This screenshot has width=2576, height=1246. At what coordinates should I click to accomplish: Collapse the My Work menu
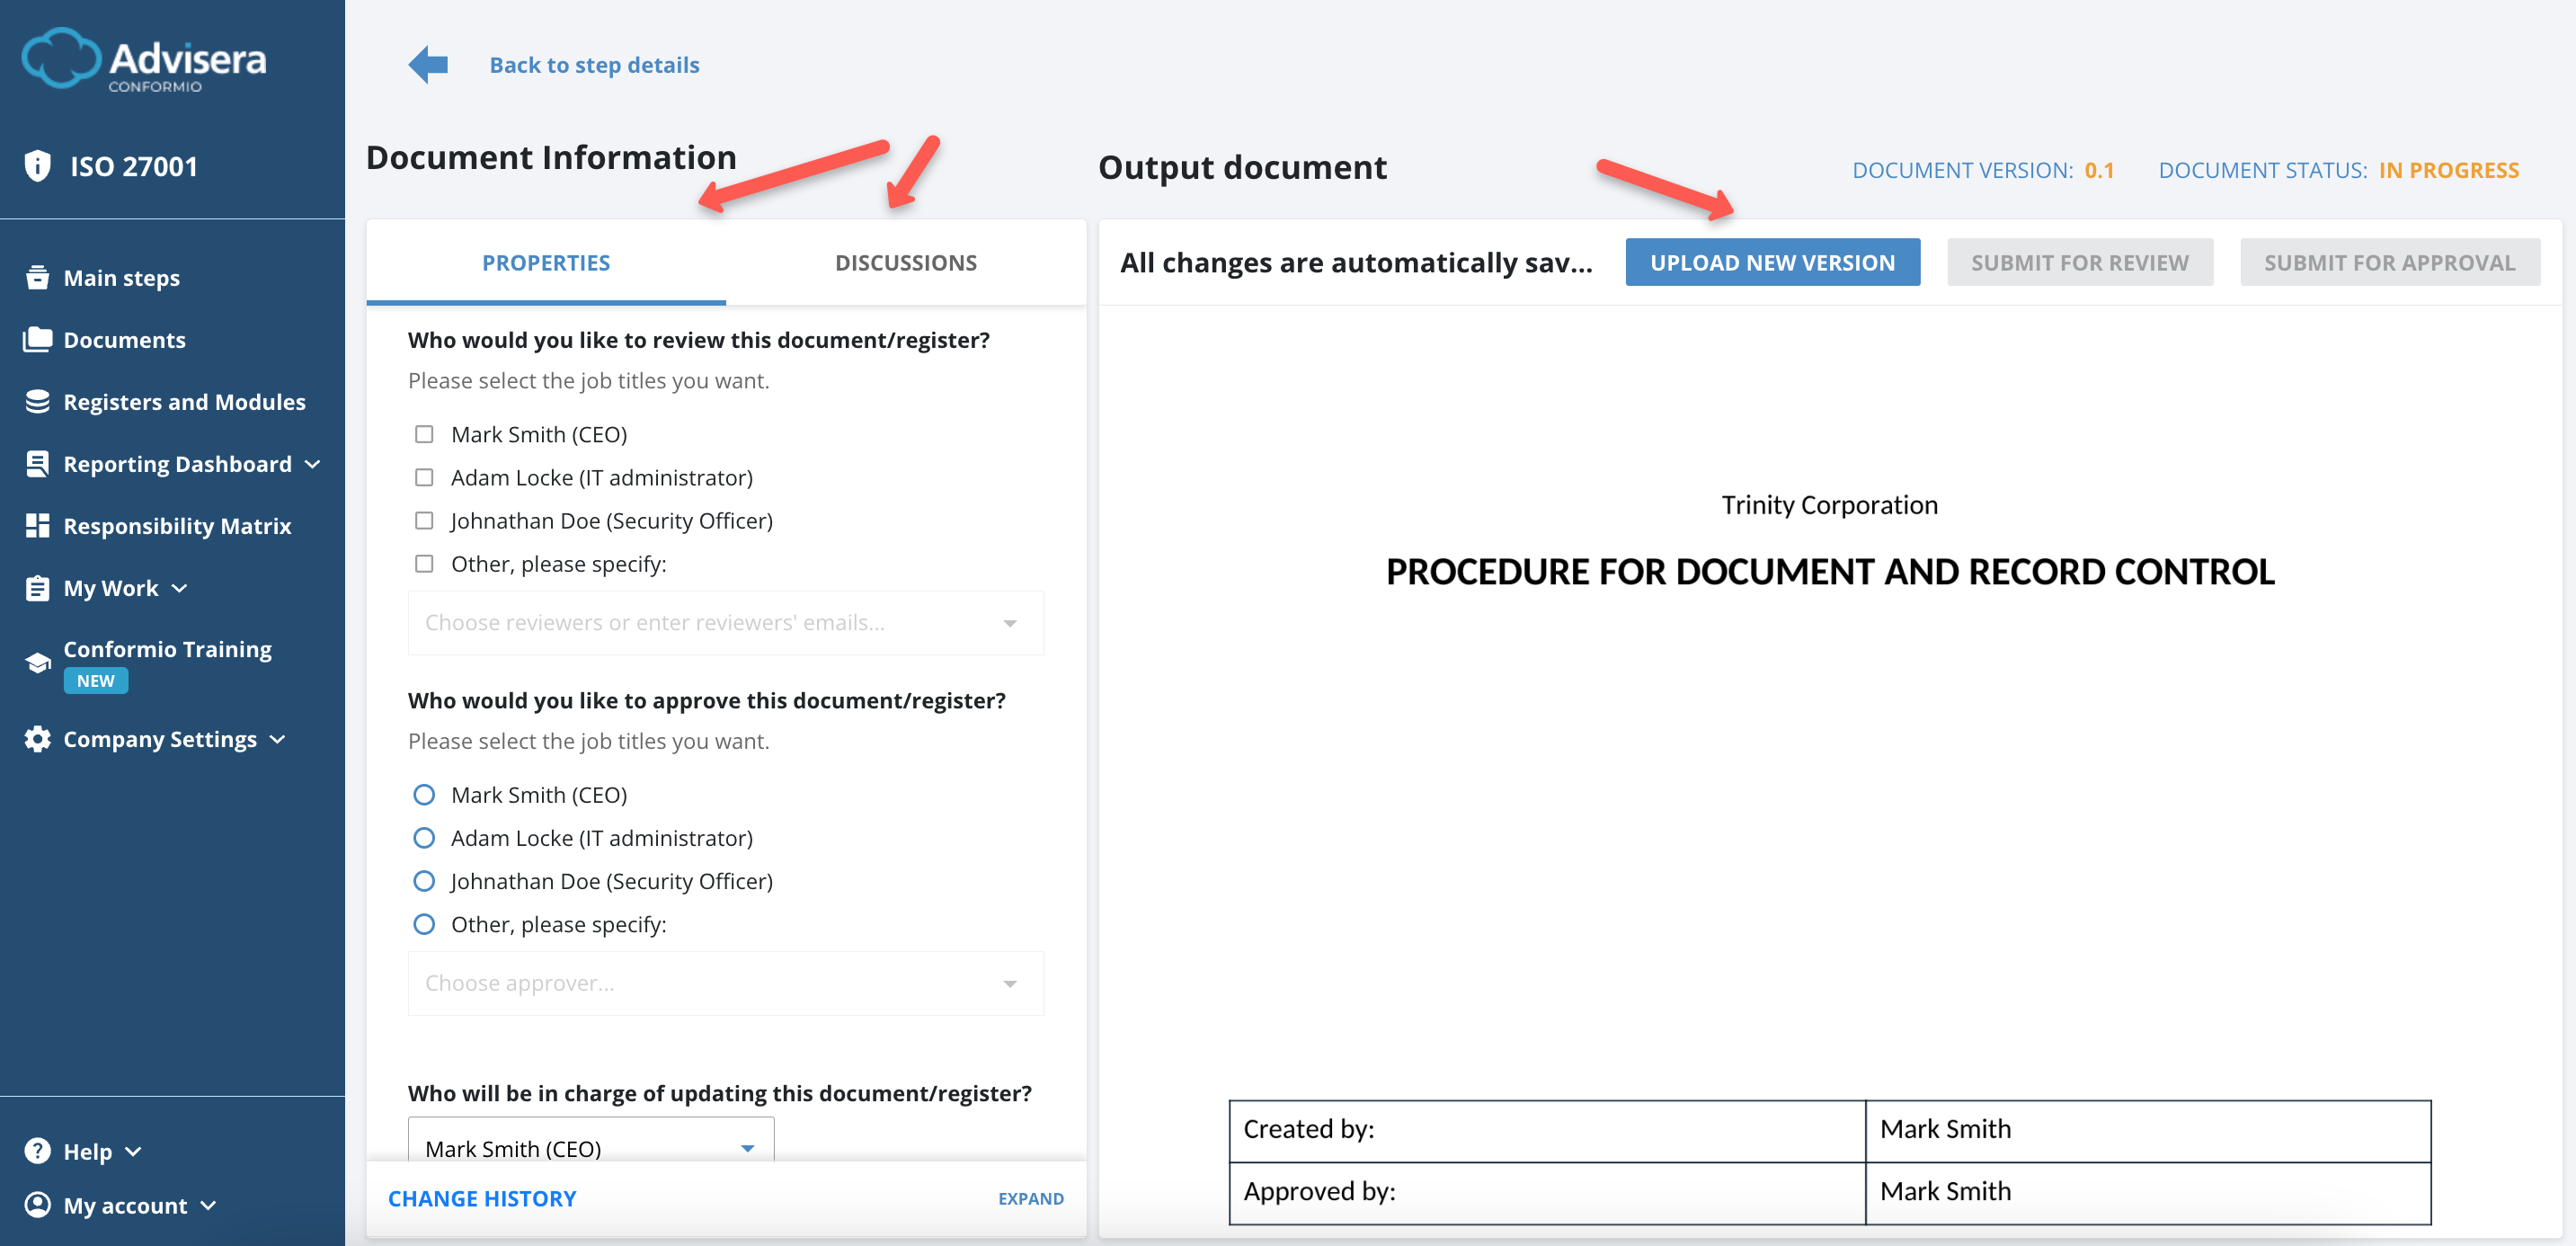pyautogui.click(x=180, y=588)
